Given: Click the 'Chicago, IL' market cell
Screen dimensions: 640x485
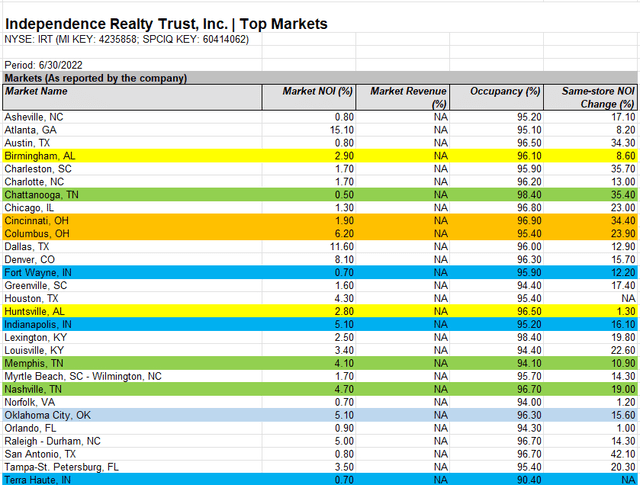Looking at the screenshot, I should coord(132,208).
